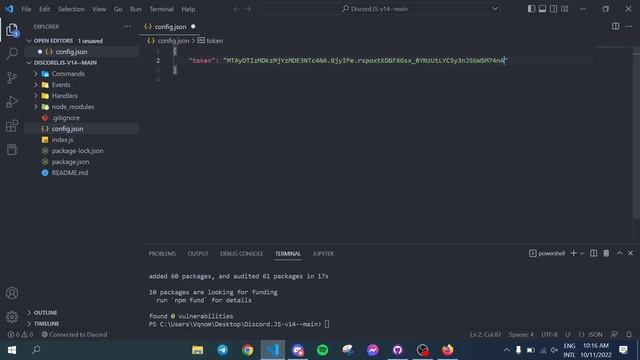Open index.js in the file tree
This screenshot has height=360, width=640.
(62, 140)
